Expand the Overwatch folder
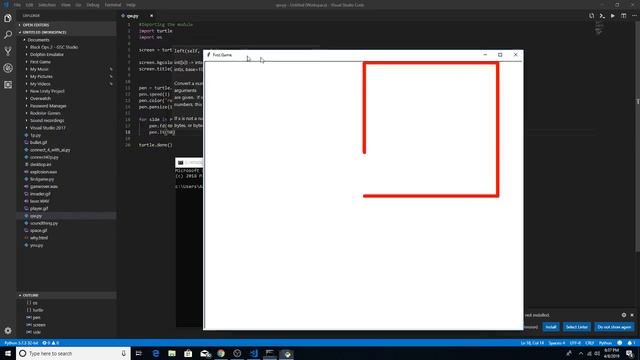The image size is (640, 360). [67, 98]
